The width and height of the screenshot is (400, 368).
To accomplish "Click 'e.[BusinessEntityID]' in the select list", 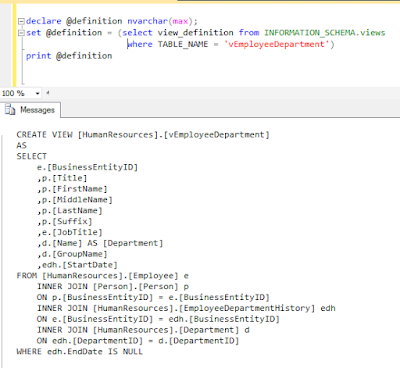I will (x=87, y=167).
